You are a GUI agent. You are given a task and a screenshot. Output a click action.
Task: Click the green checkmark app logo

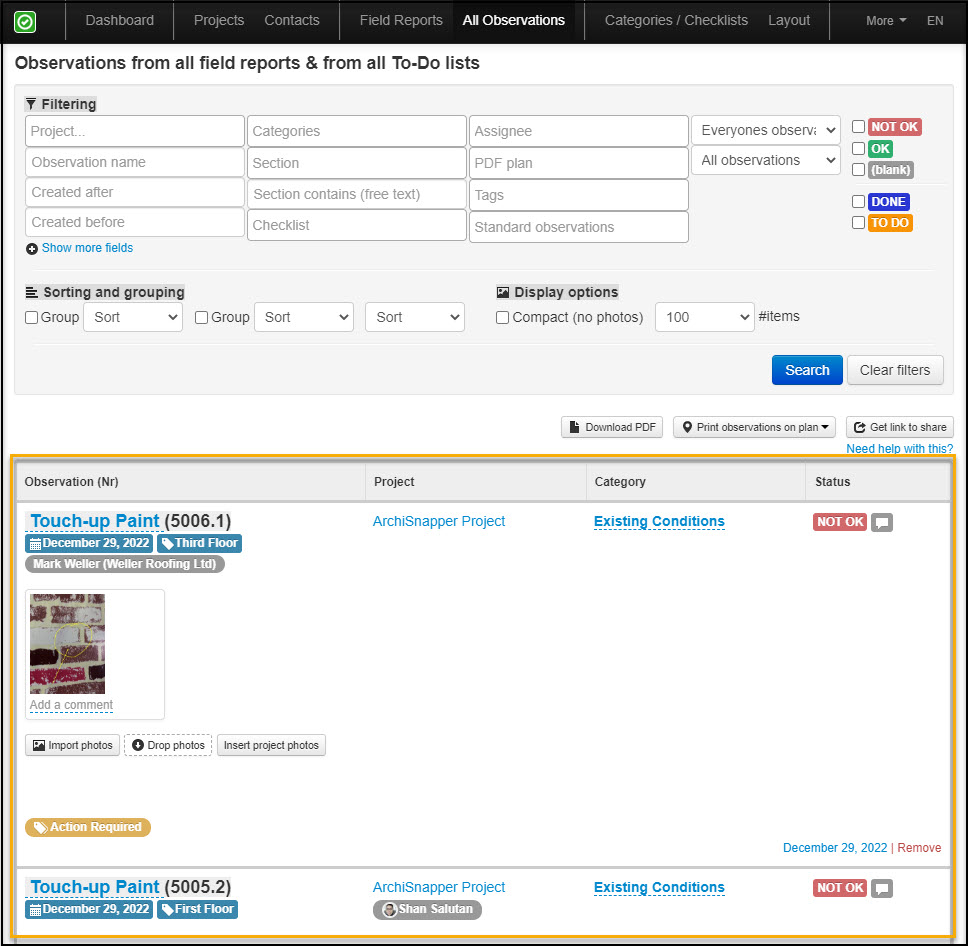[25, 22]
